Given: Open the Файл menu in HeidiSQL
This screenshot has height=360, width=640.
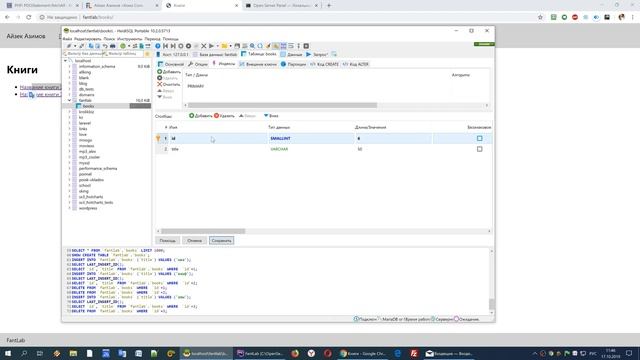Looking at the screenshot, I should [67, 39].
